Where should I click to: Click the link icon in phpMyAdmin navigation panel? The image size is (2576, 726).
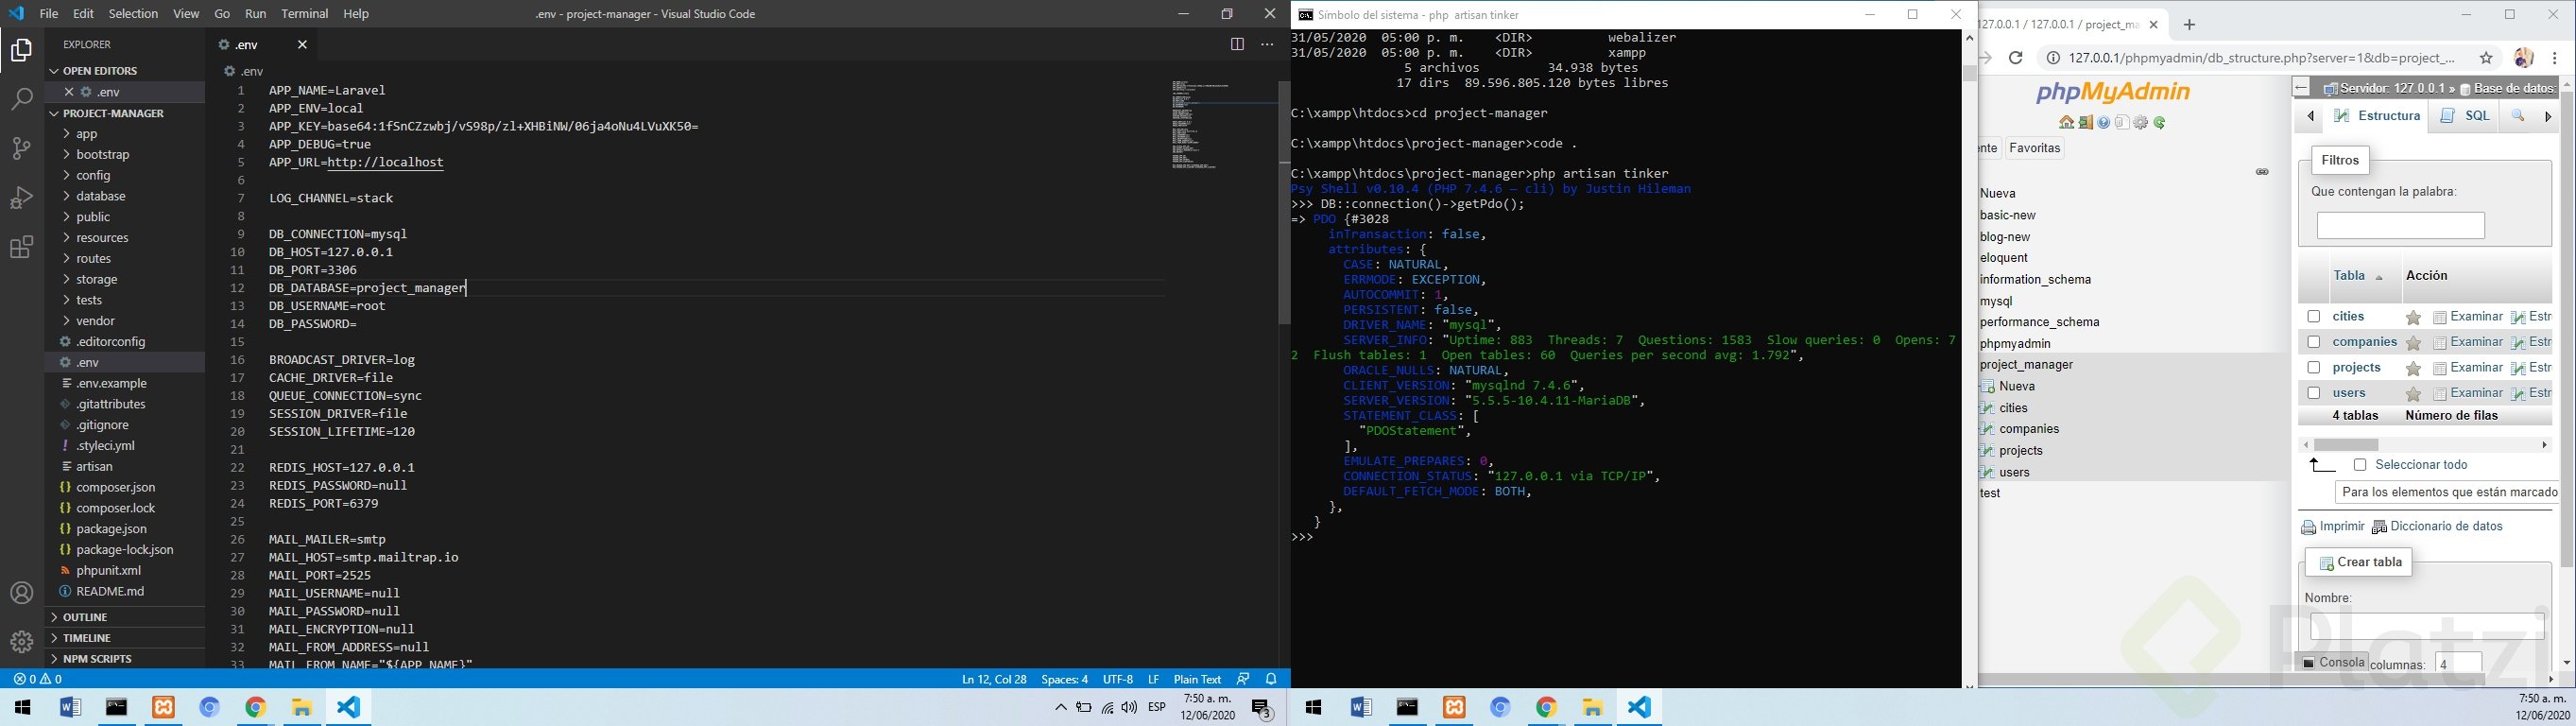pyautogui.click(x=2262, y=172)
